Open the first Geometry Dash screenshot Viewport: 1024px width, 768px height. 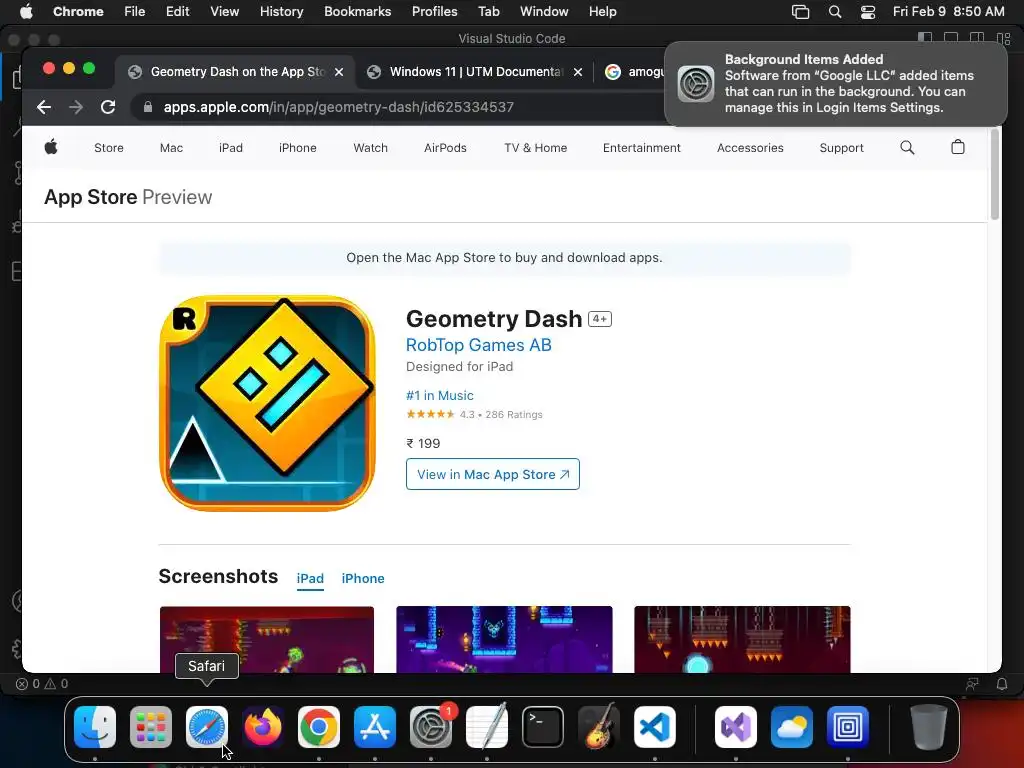[x=267, y=639]
